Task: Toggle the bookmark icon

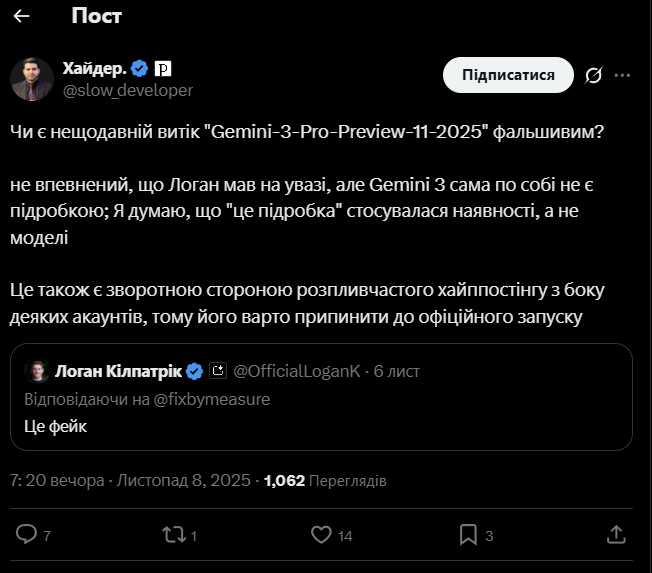Action: (x=467, y=534)
